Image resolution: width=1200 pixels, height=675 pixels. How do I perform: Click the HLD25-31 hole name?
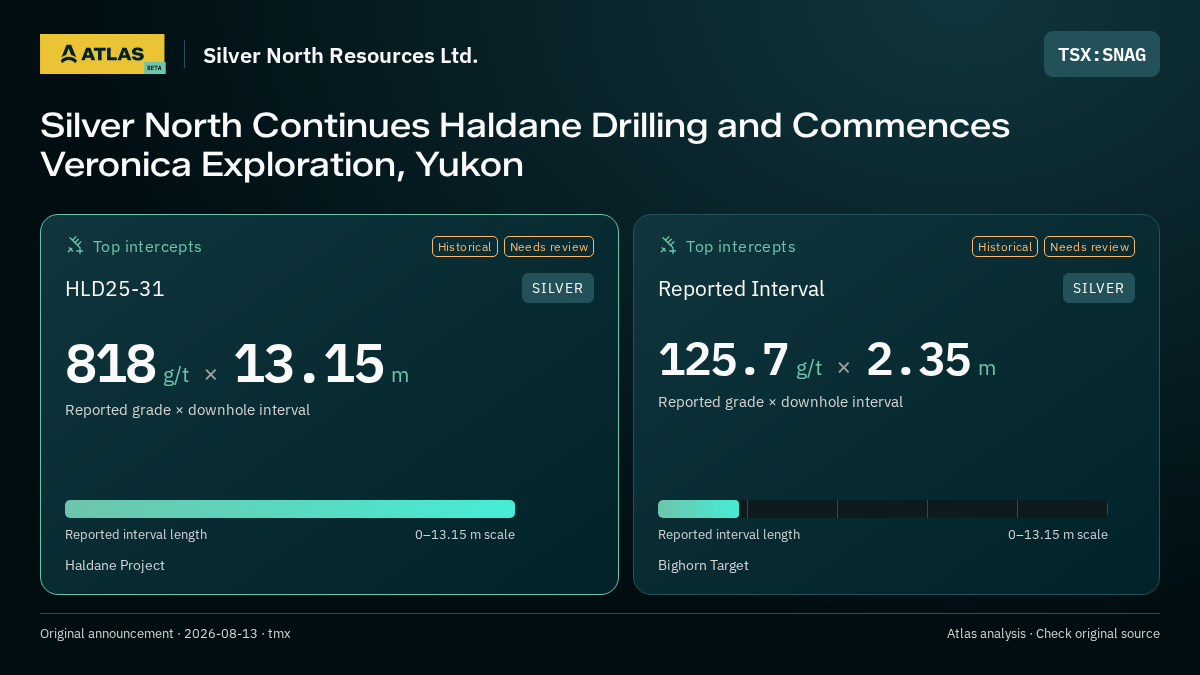coord(115,289)
